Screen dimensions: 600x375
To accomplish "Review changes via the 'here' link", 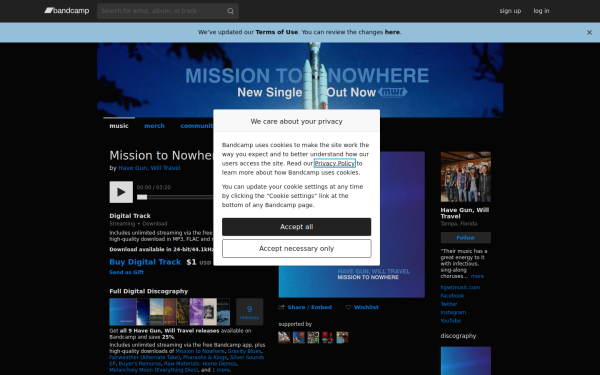I will pos(392,32).
